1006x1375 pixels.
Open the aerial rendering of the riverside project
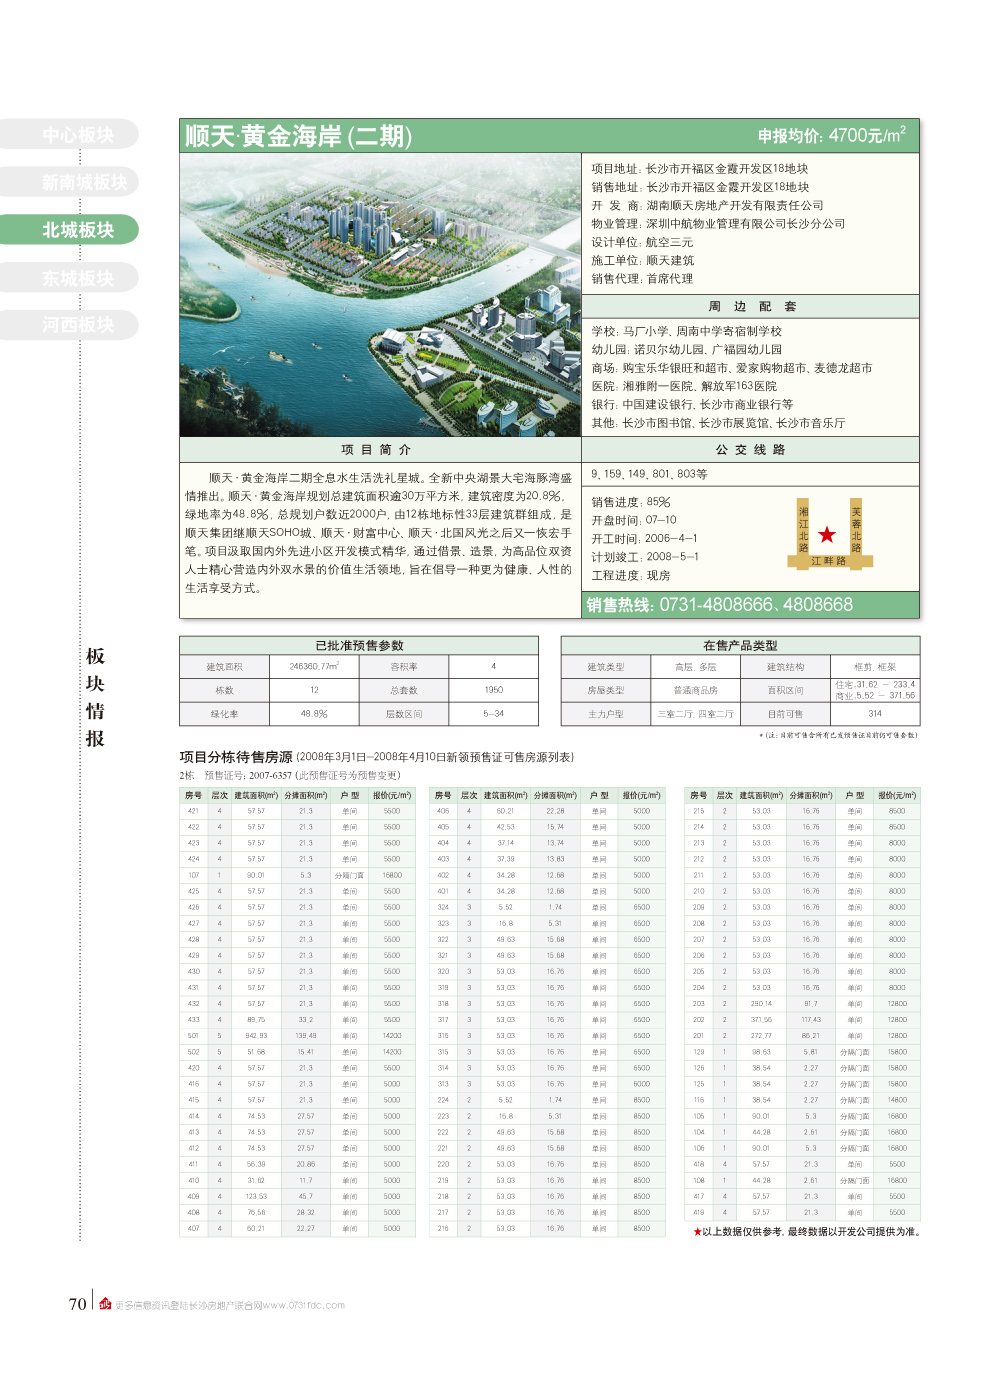380,295
